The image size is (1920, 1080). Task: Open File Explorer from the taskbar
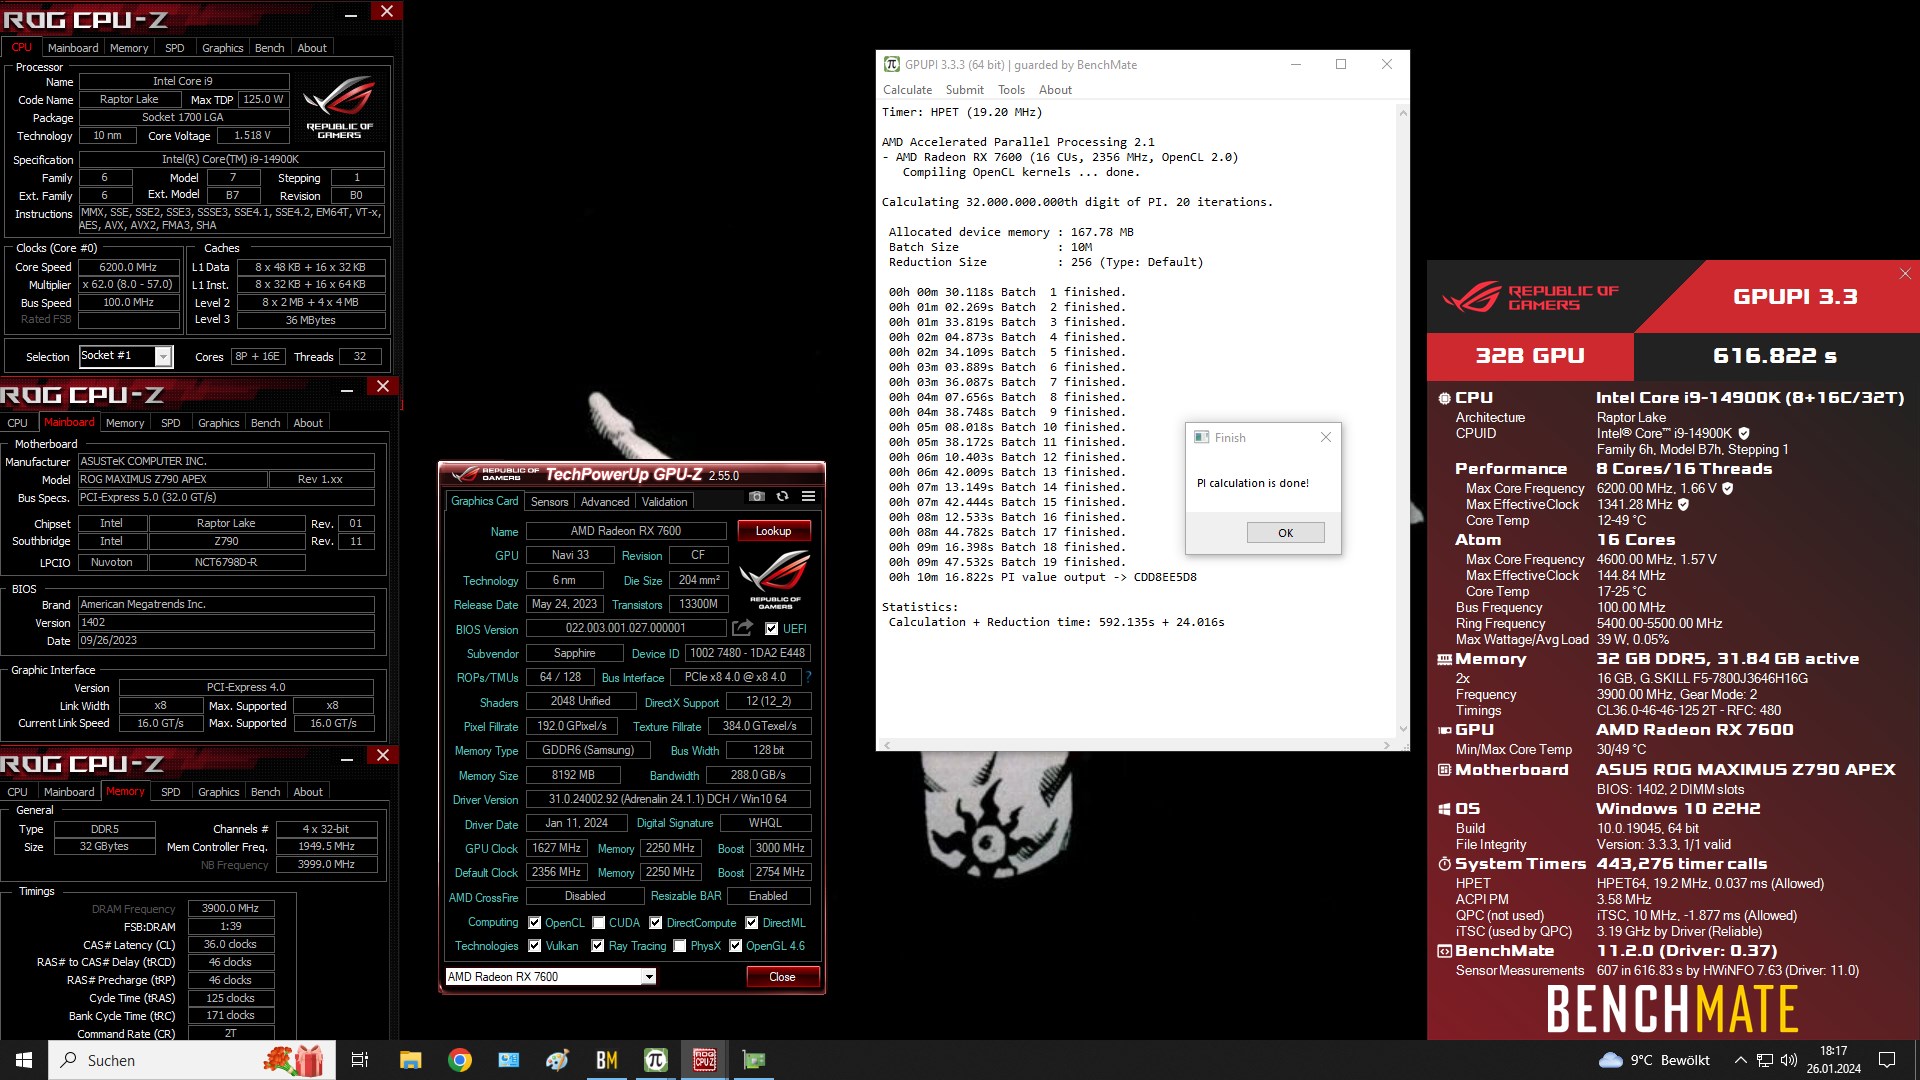(410, 1060)
